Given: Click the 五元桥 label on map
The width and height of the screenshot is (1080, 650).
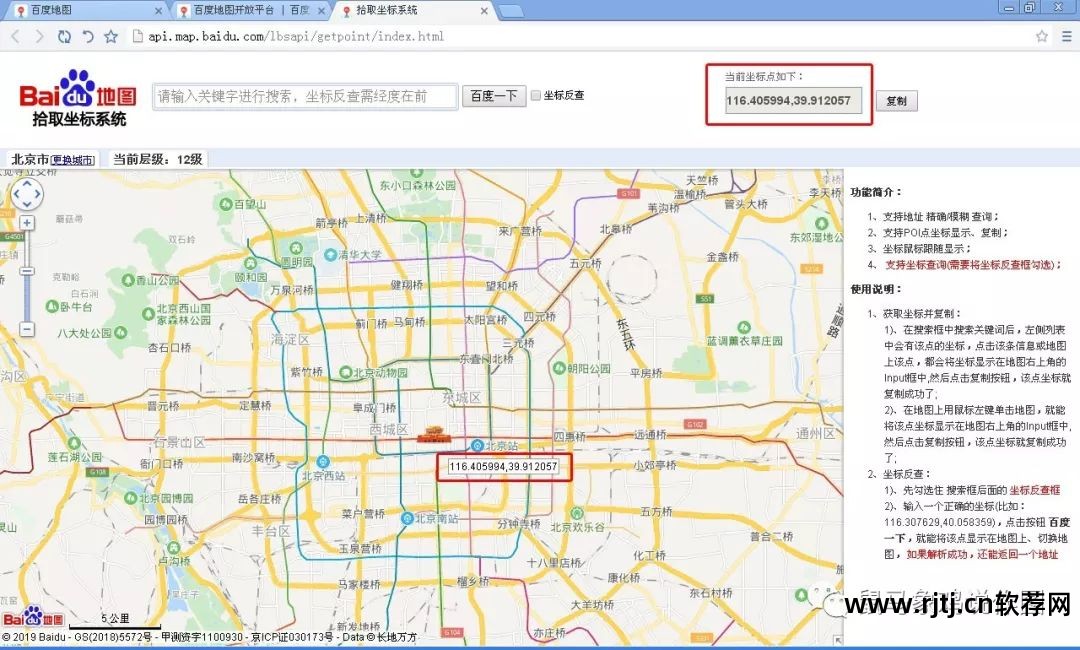Looking at the screenshot, I should click(585, 263).
